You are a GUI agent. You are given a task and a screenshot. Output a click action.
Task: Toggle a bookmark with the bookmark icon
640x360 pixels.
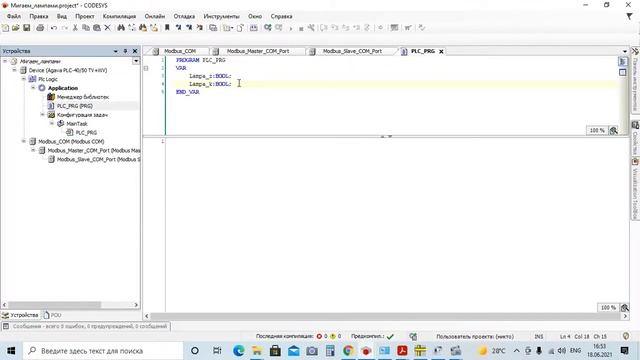tap(167, 28)
